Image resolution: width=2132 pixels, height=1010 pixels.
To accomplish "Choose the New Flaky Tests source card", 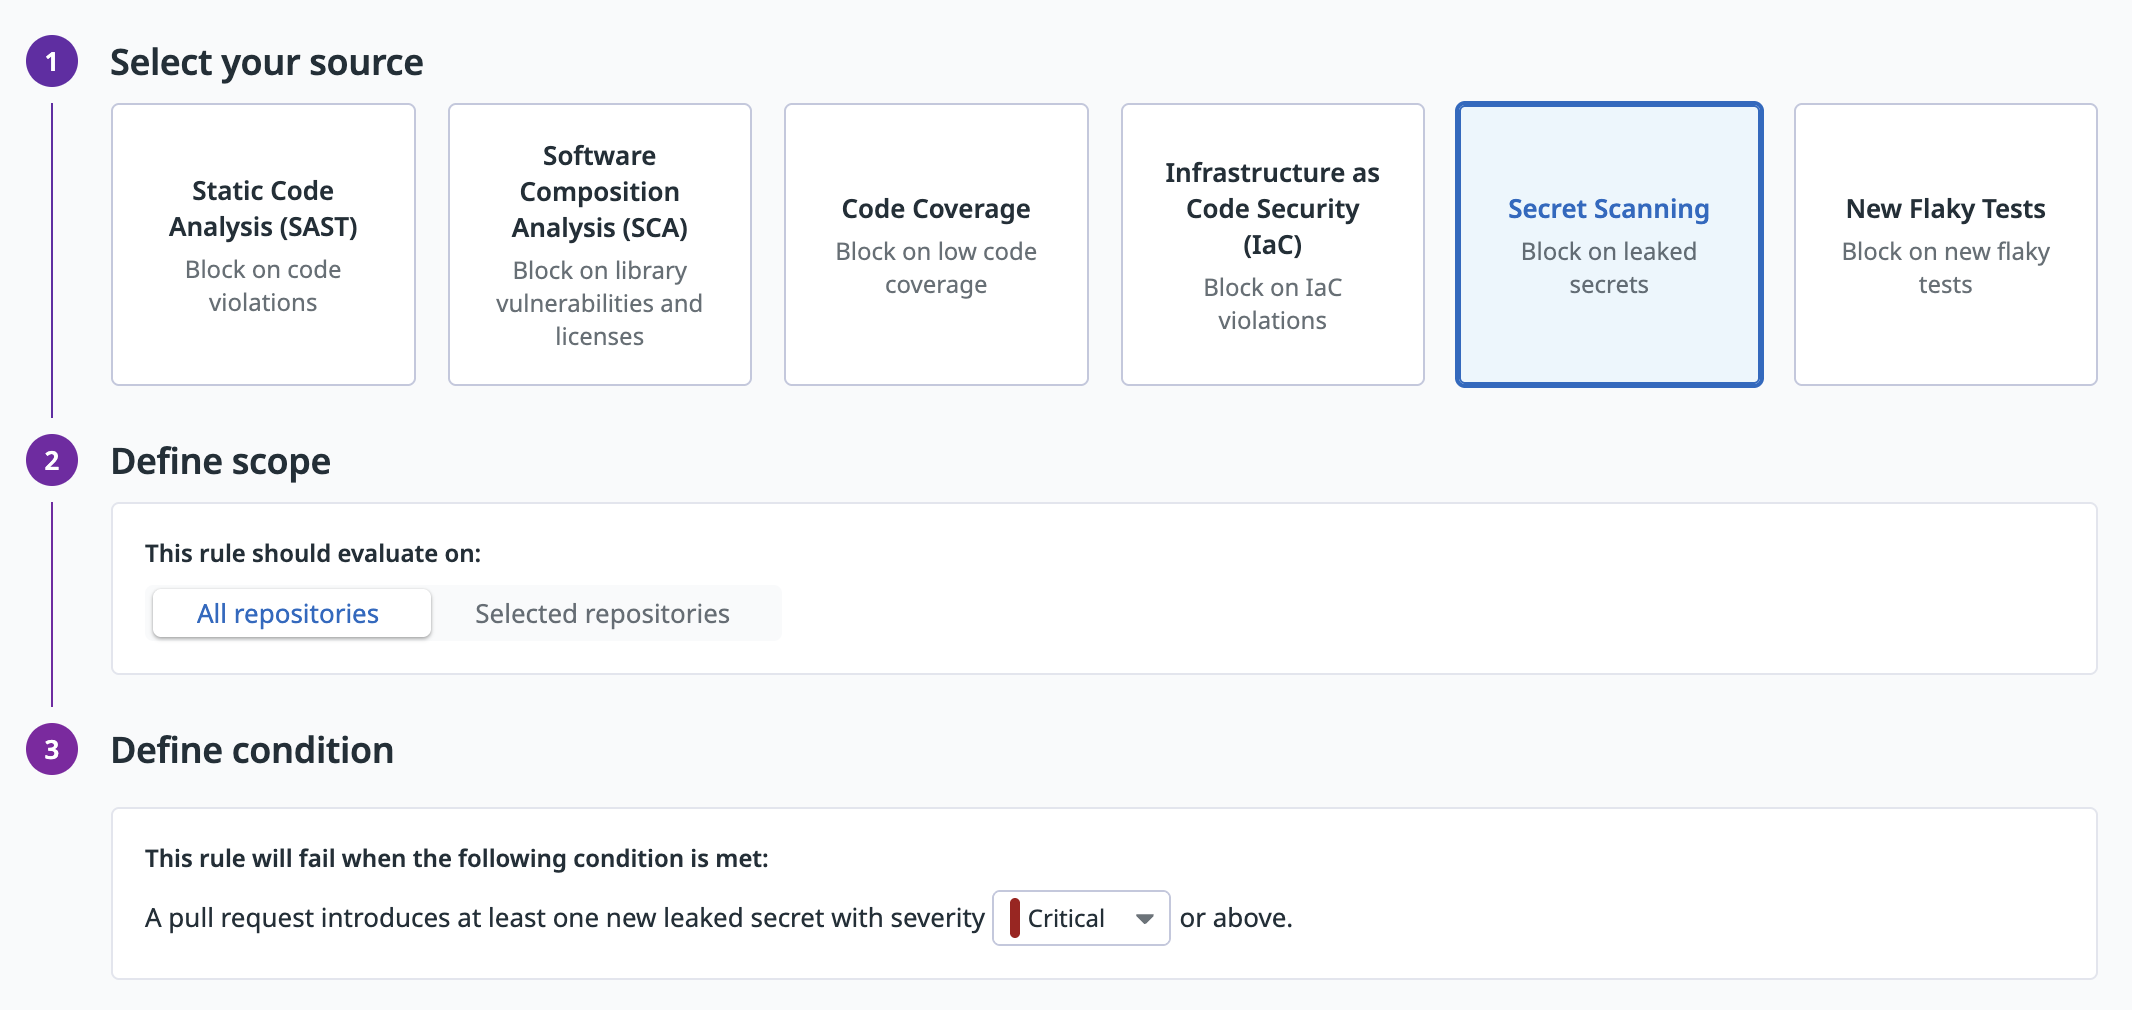I will [x=1945, y=245].
